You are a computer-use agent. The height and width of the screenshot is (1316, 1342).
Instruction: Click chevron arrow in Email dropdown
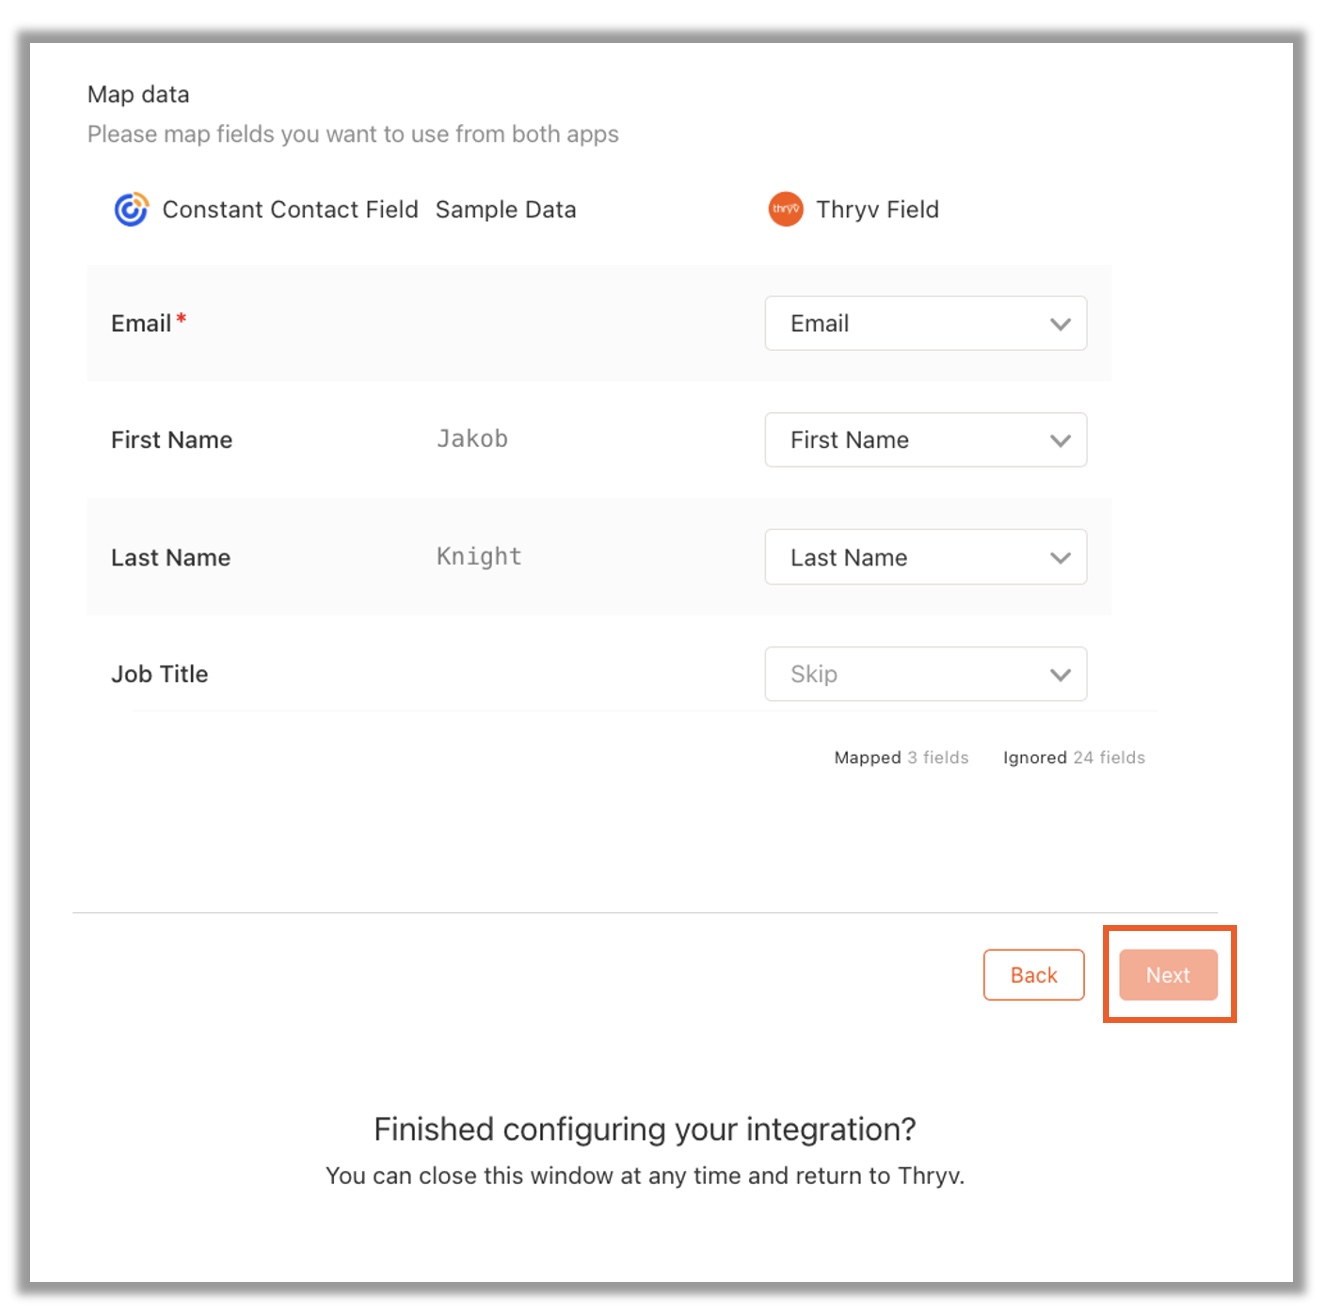coord(1060,324)
